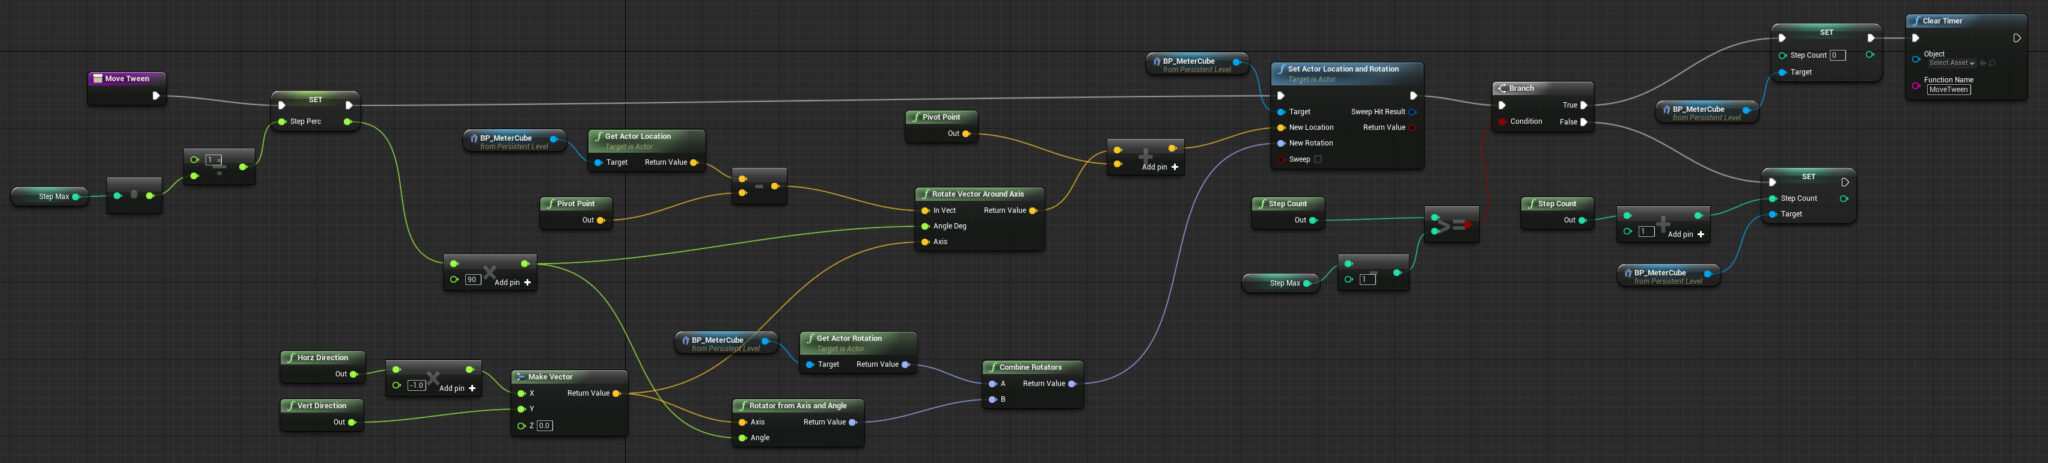This screenshot has height=463, width=2048.
Task: Click the Get Actor Rotation Return Value pin
Action: point(905,364)
